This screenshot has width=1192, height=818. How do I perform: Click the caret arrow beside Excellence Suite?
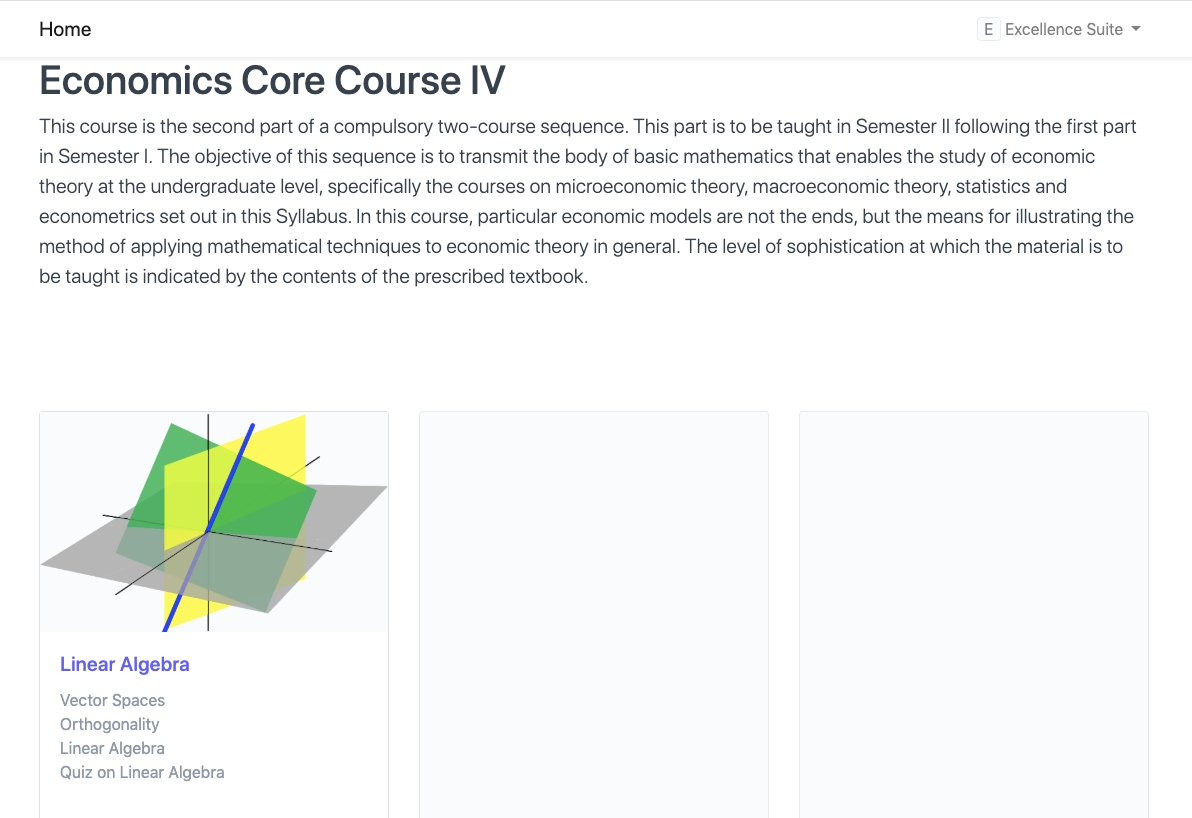pyautogui.click(x=1136, y=29)
